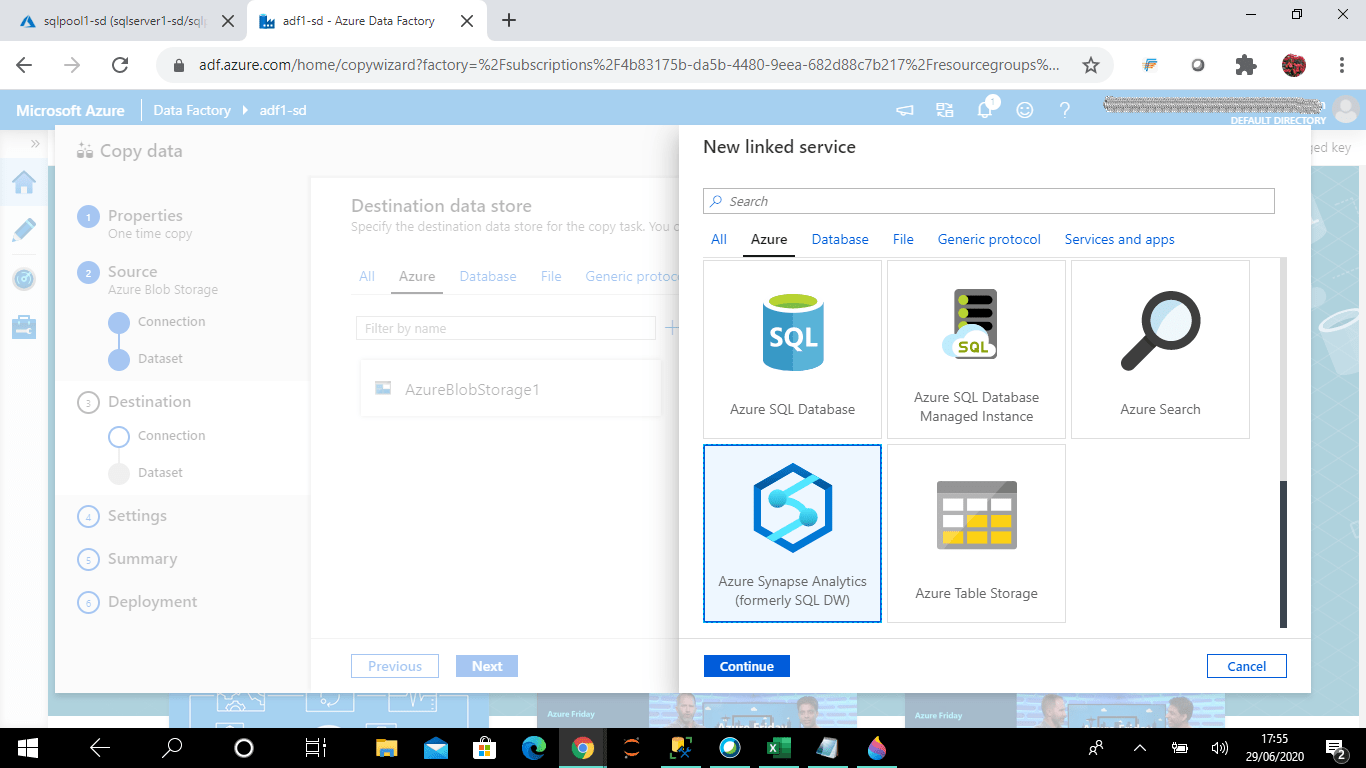Screen dimensions: 1366x768
Task: Click the Microsoft Azure header link
Action: click(70, 110)
